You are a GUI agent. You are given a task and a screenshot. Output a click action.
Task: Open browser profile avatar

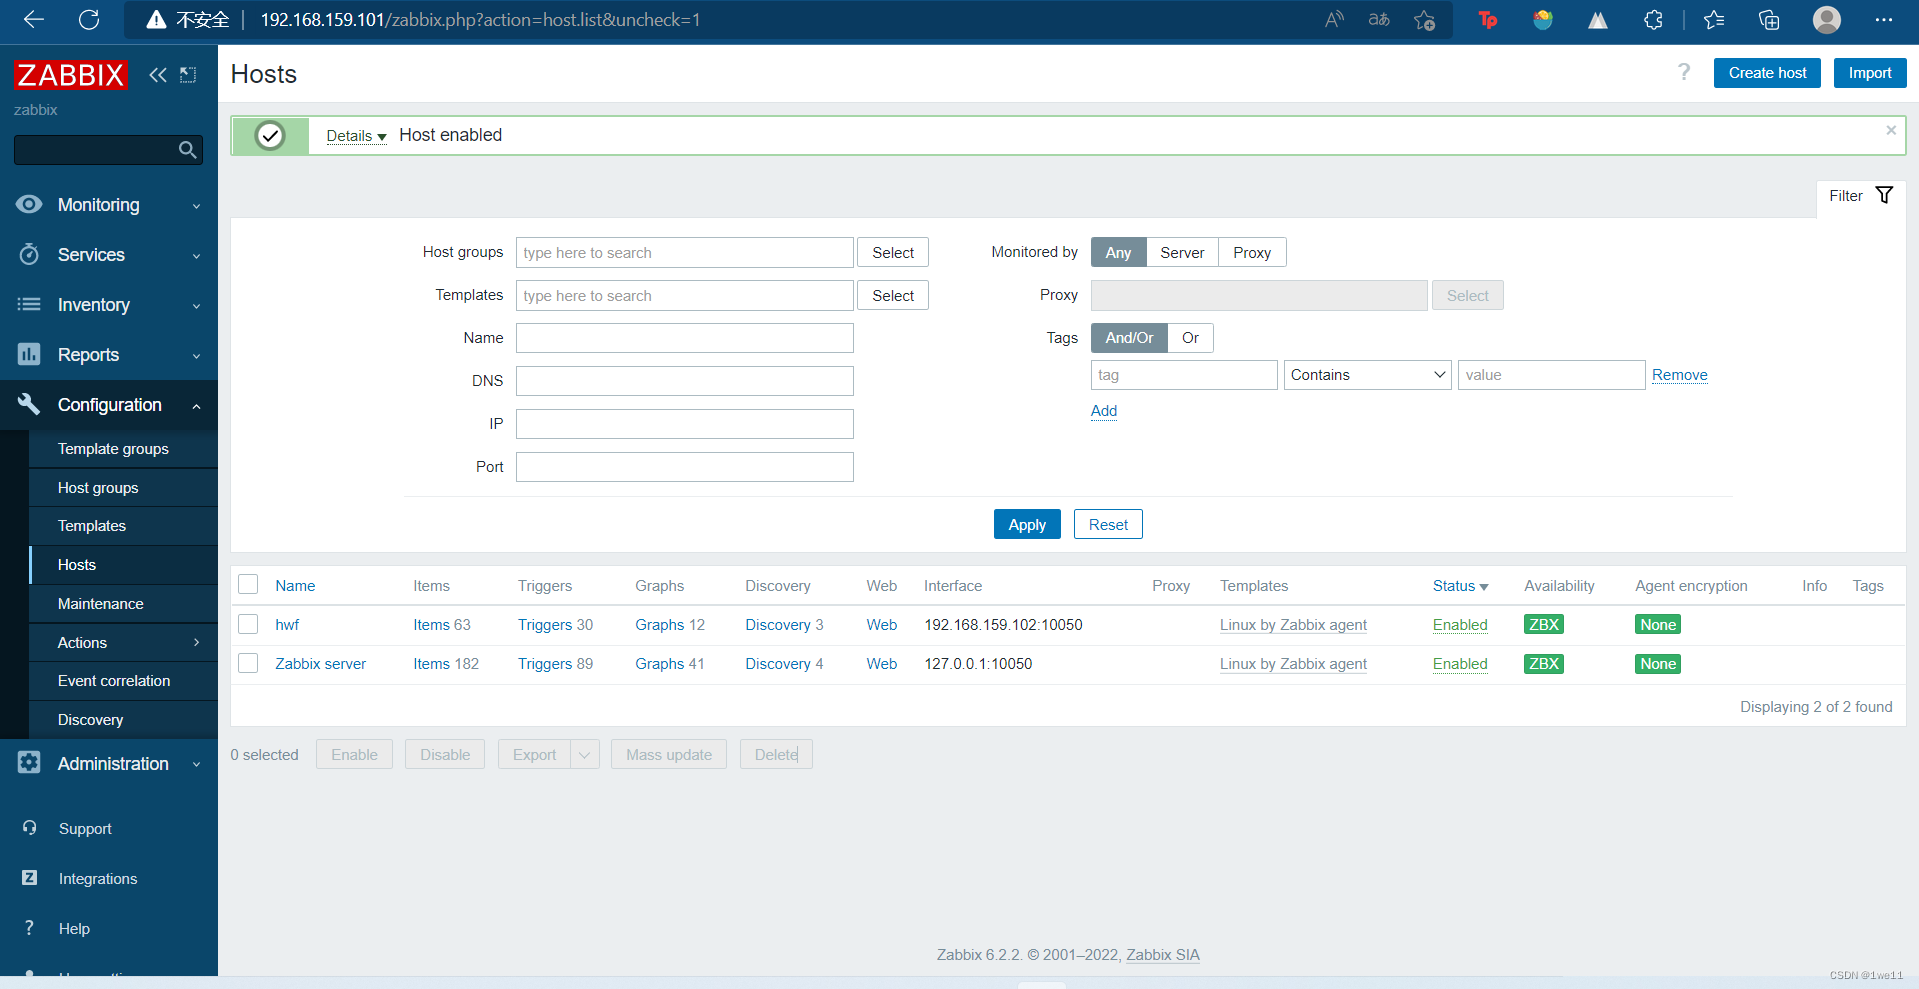pos(1827,20)
